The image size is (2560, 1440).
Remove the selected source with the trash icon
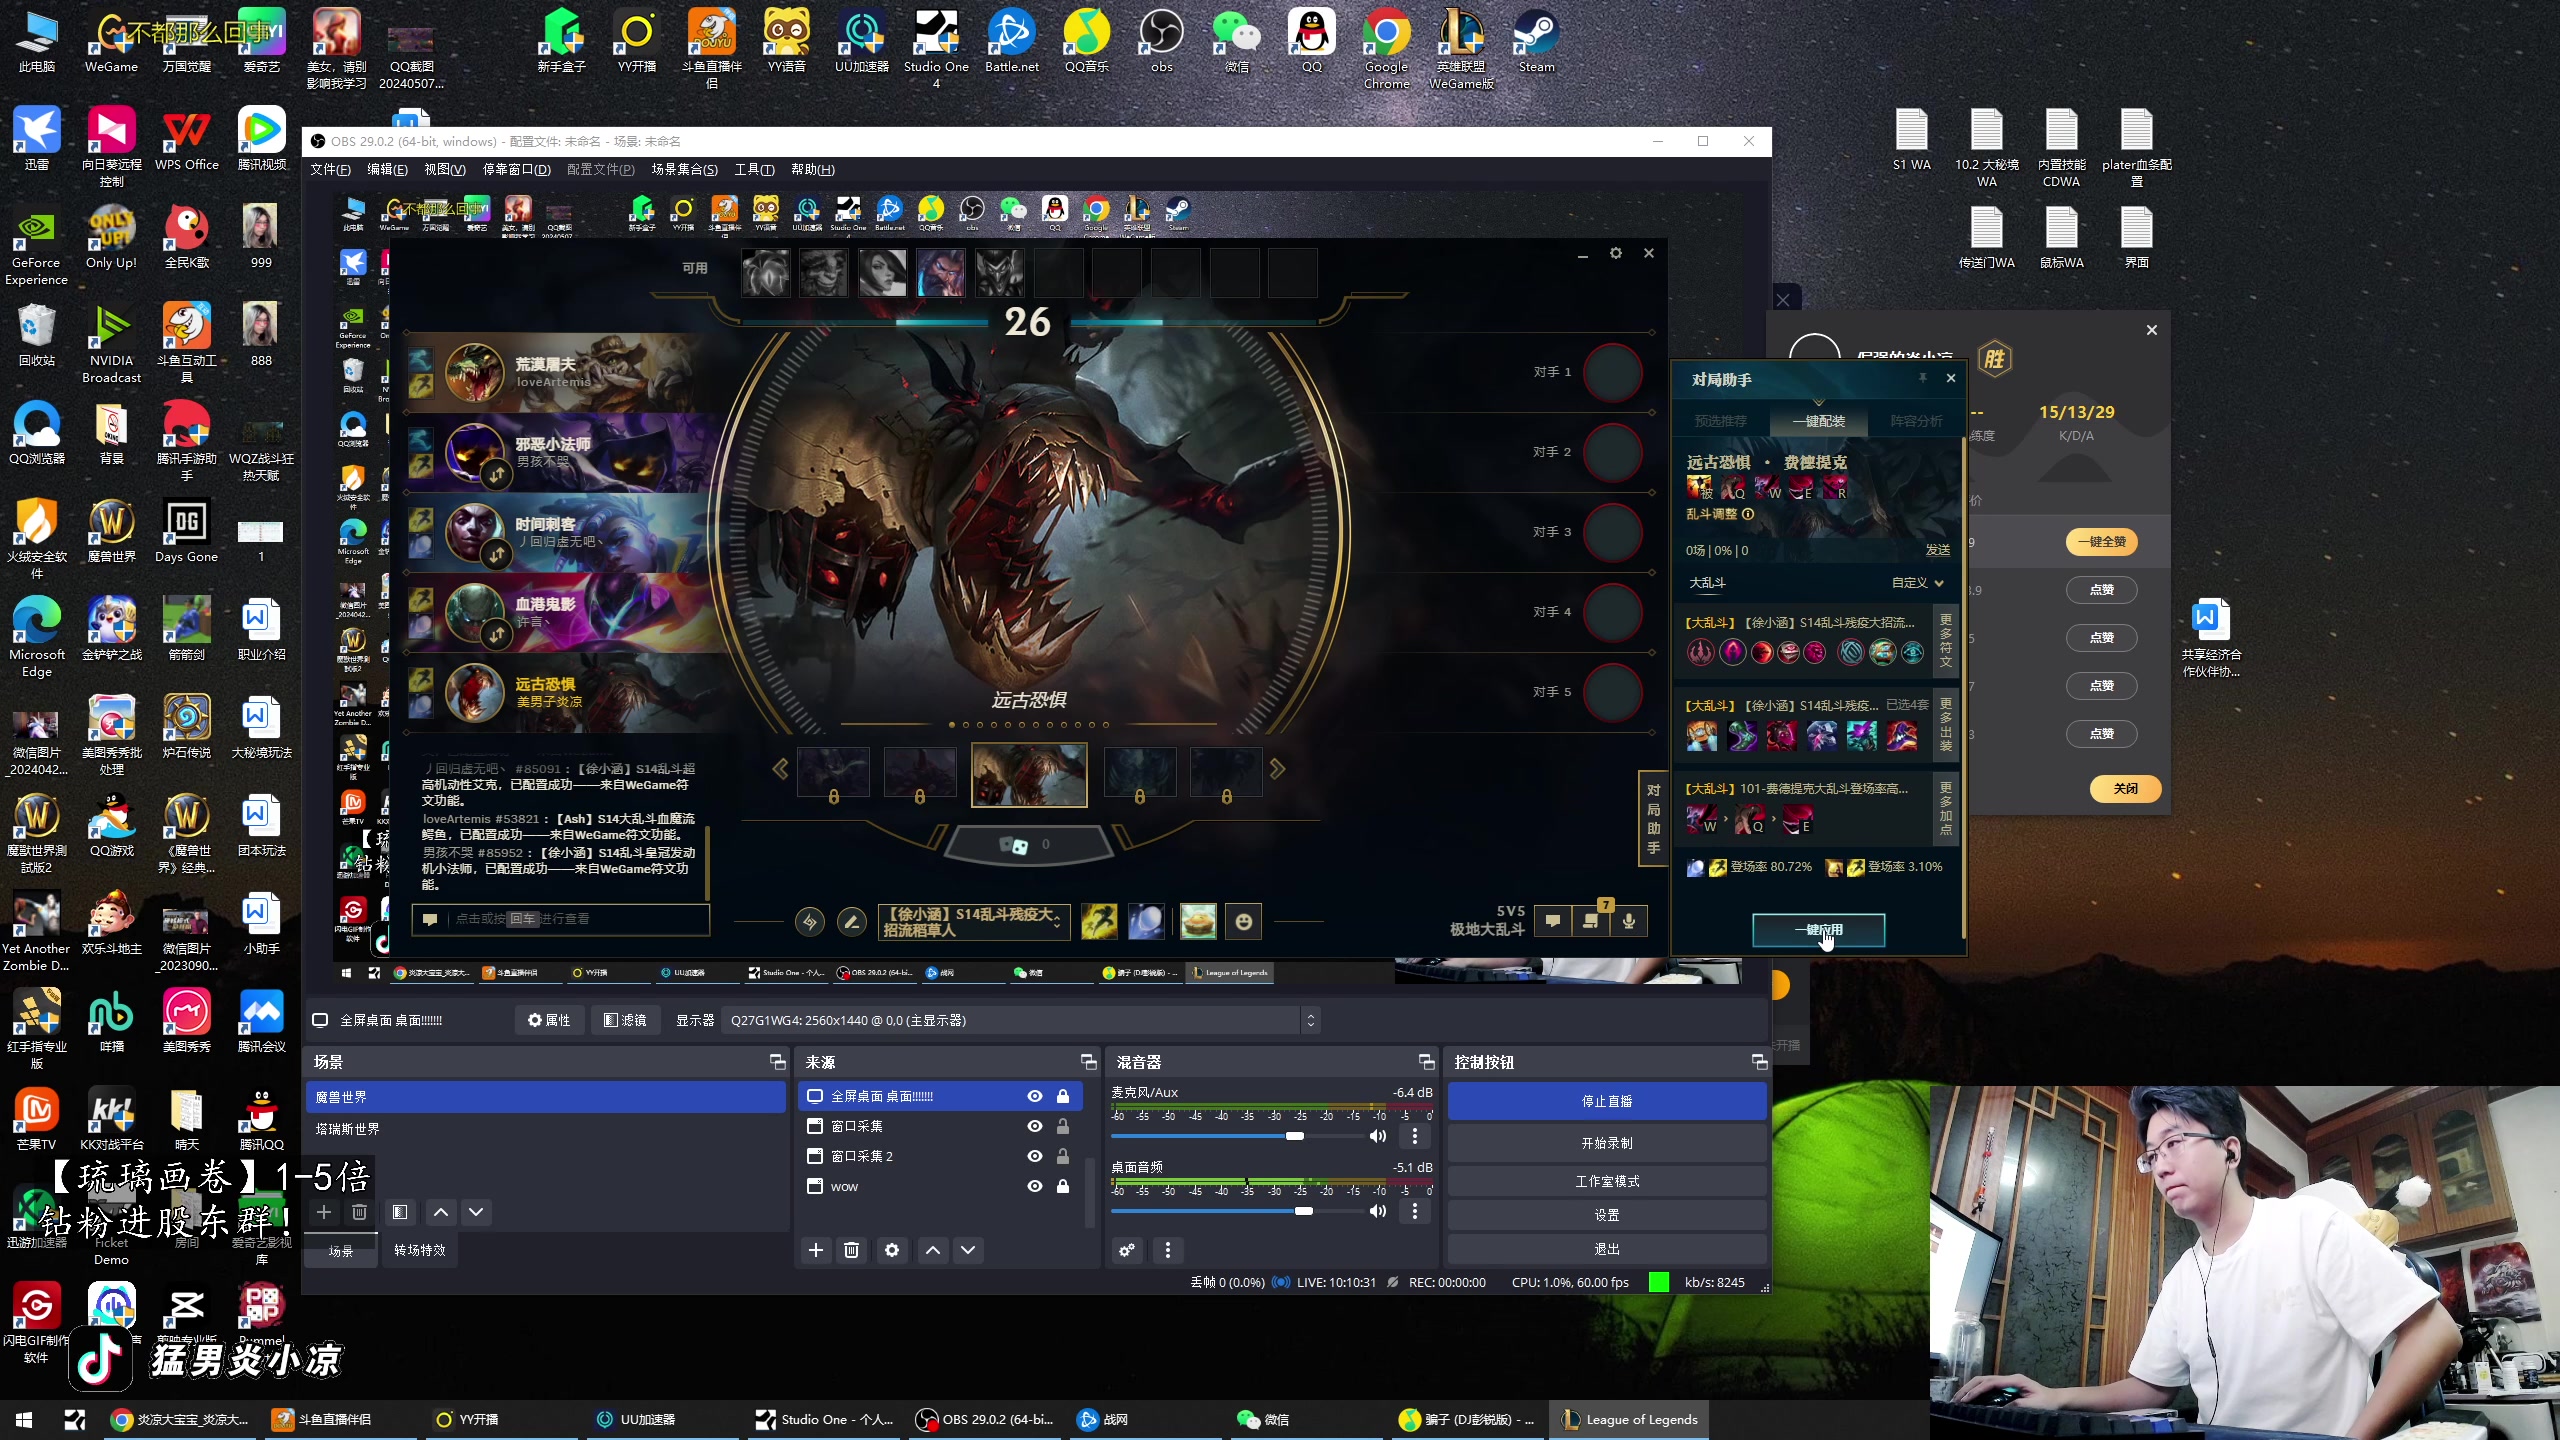(x=851, y=1250)
